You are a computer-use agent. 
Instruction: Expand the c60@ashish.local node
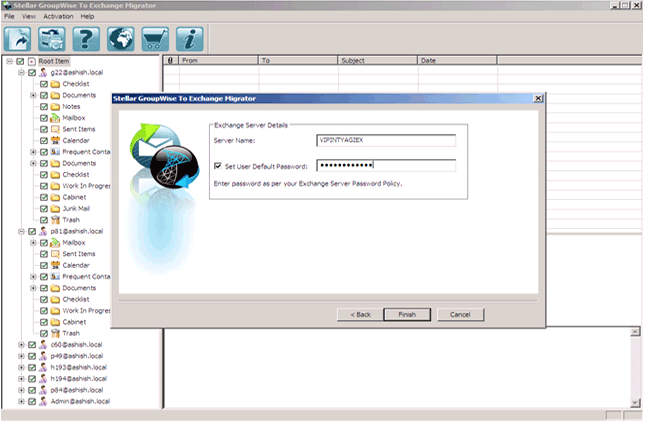(21, 345)
